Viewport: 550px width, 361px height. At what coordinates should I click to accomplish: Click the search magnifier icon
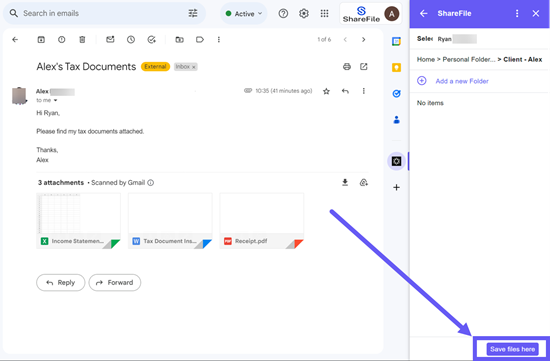point(13,14)
